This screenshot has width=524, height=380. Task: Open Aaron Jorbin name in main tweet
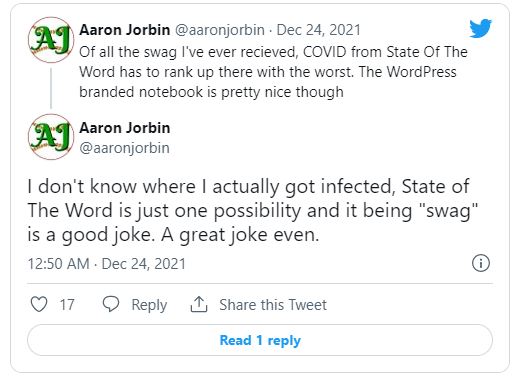pos(125,128)
